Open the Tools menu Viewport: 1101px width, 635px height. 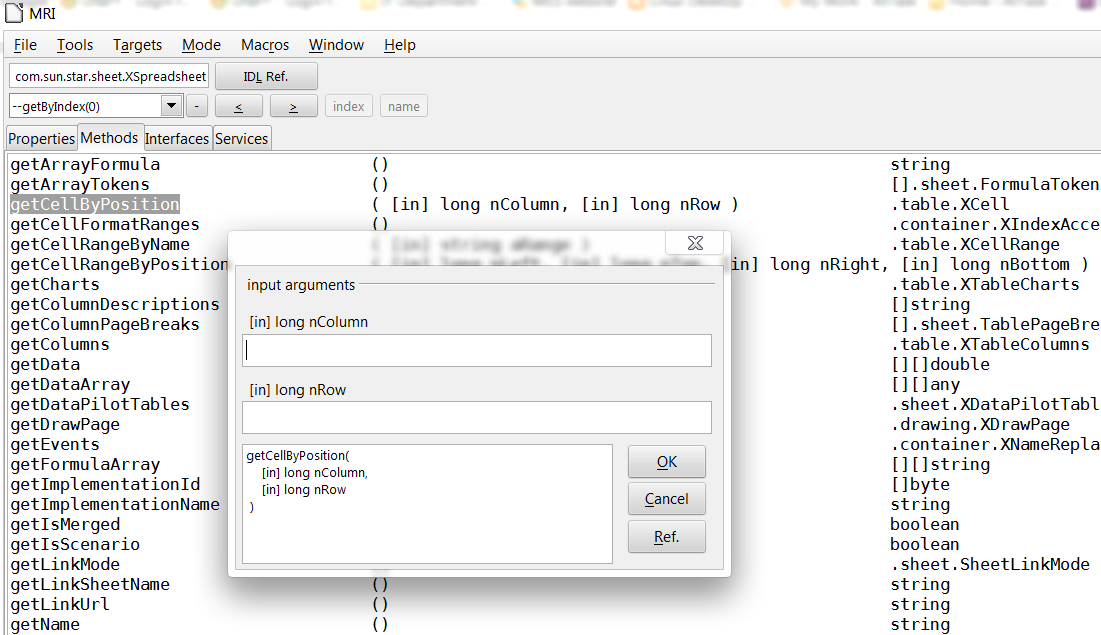coord(74,45)
